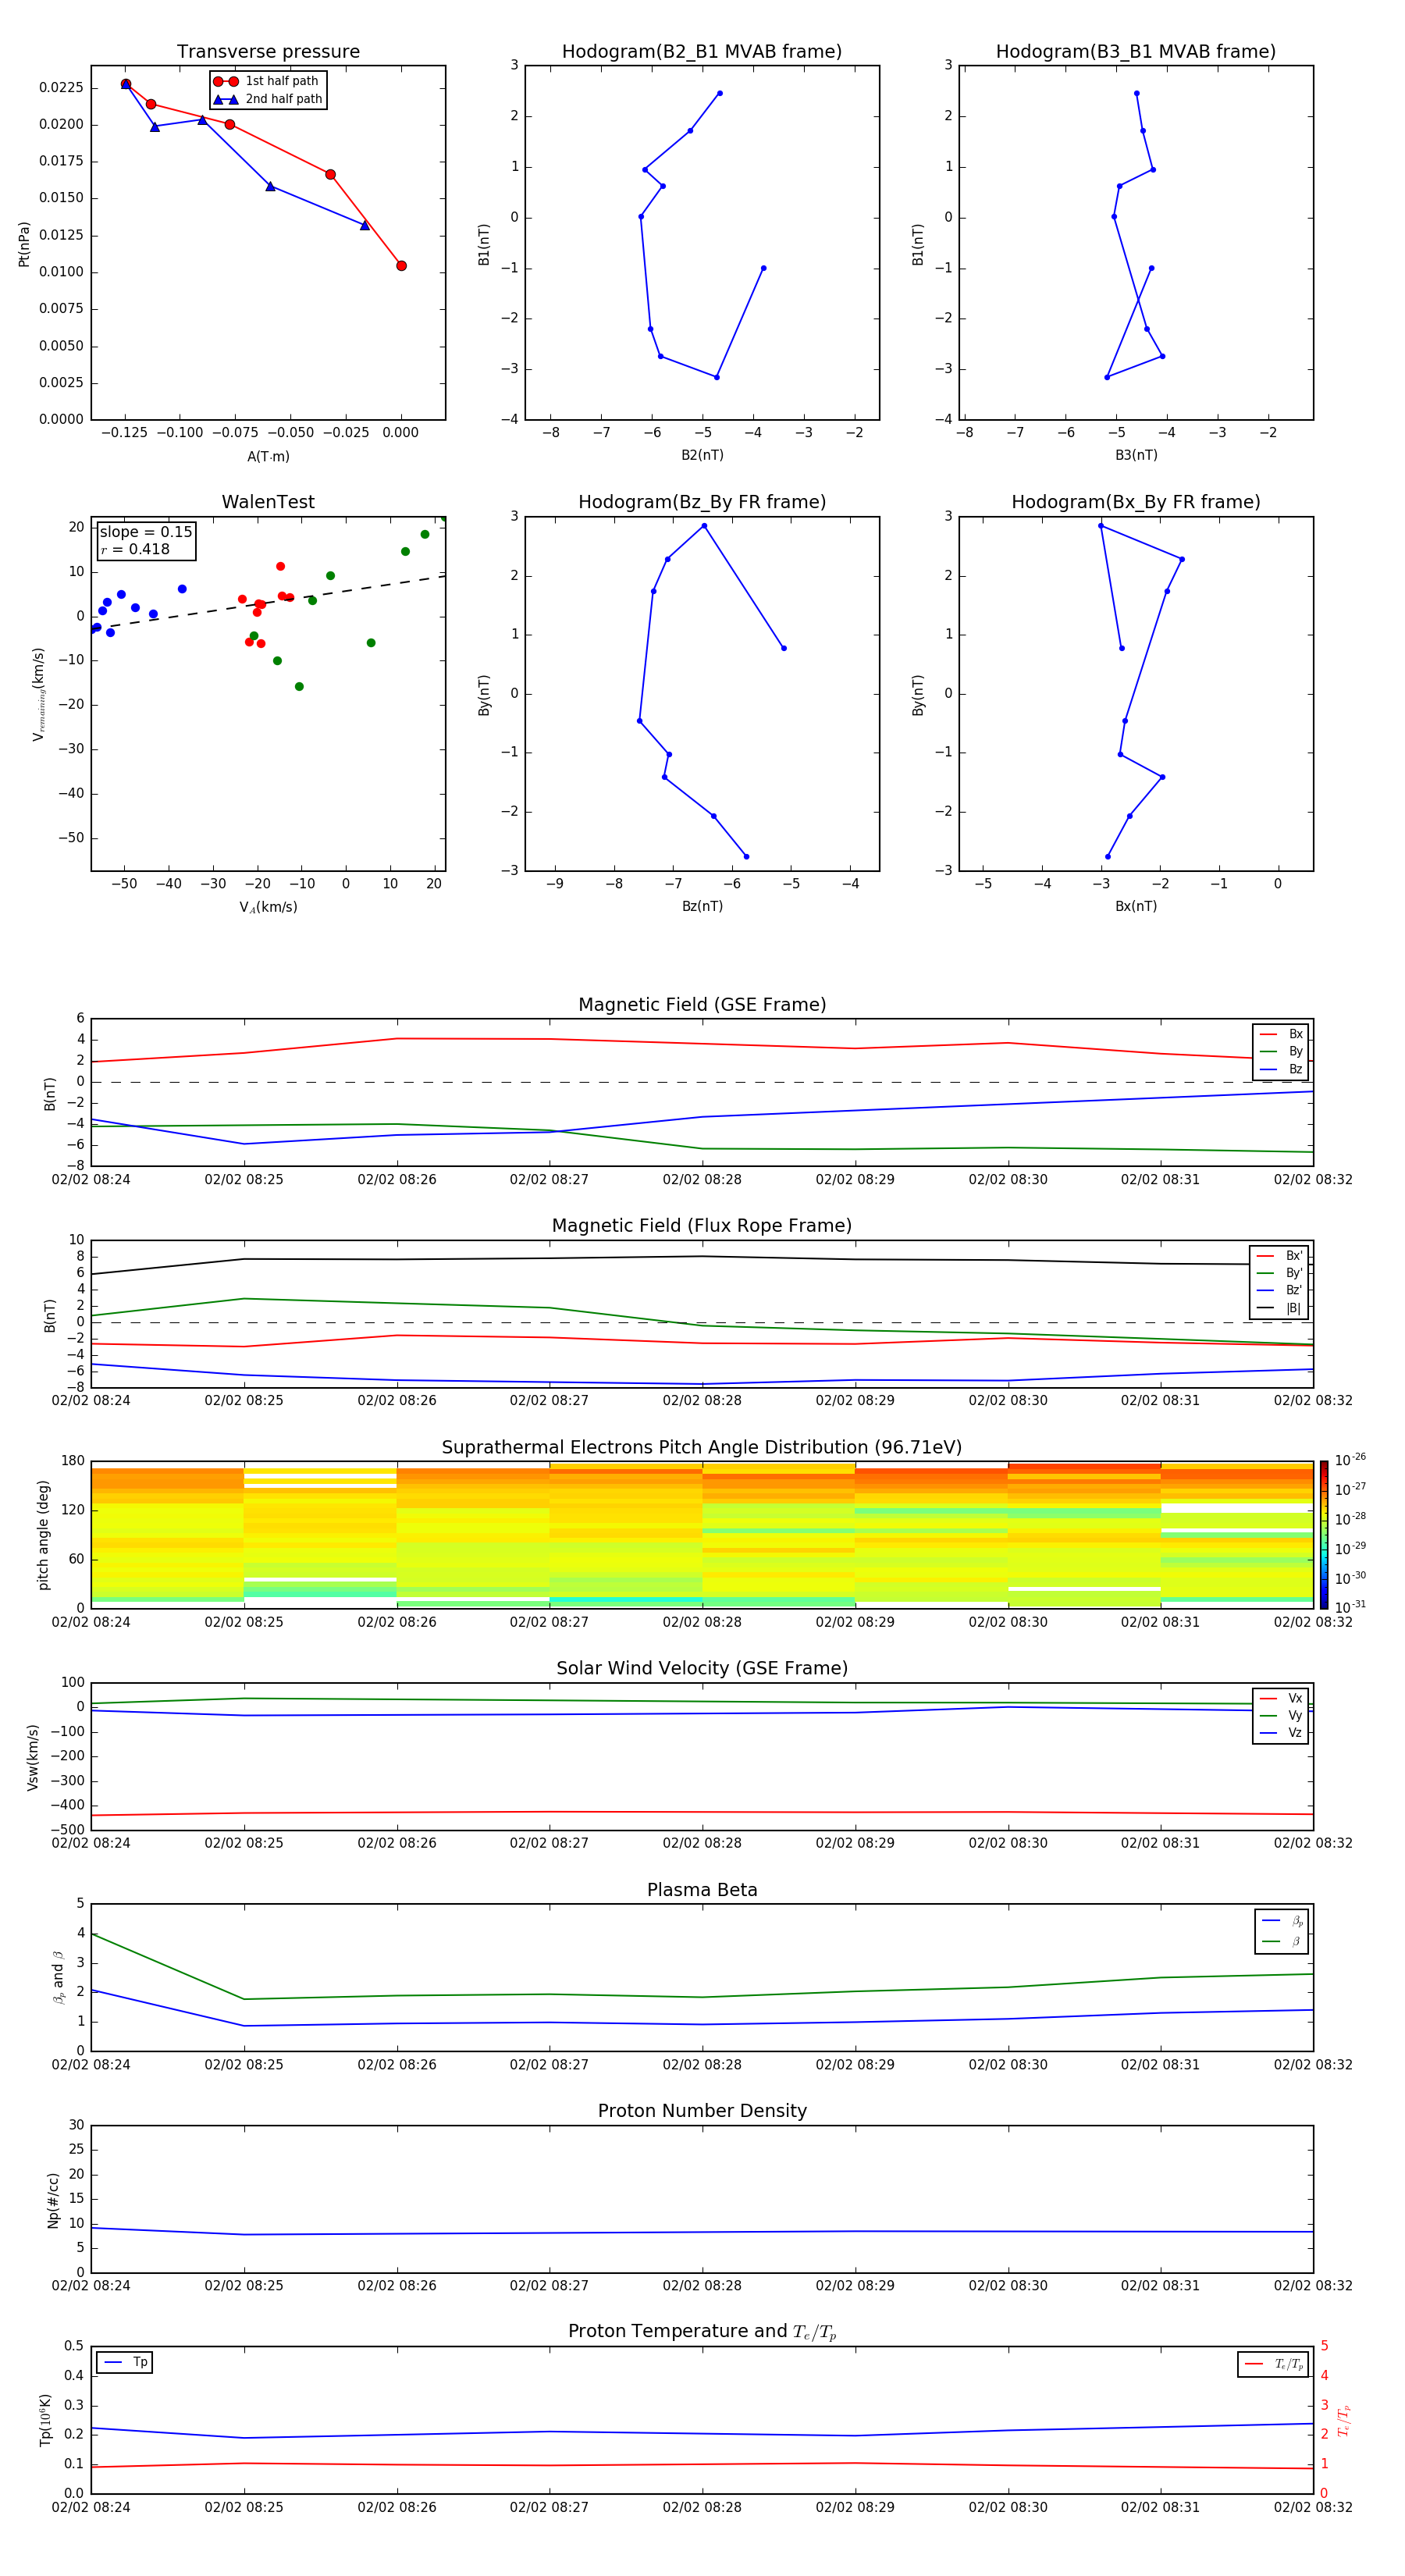Select the By legend entry in GSE magnetic field panel
Screen dimensions: 1405x2576
coord(1281,1051)
